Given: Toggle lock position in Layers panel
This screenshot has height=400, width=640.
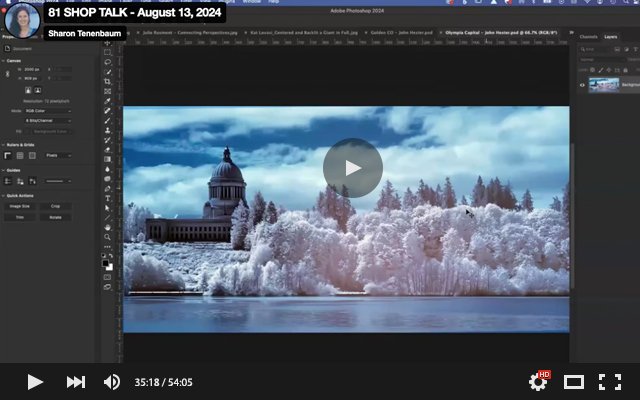Looking at the screenshot, I should (x=609, y=70).
